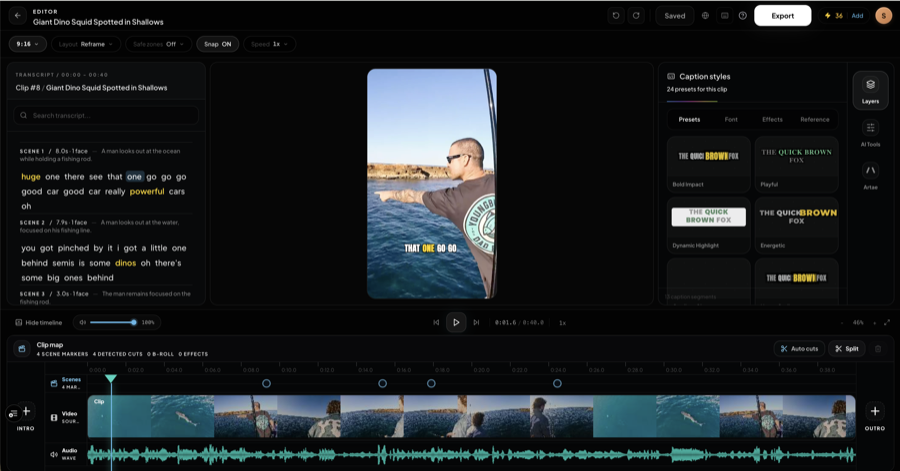The image size is (900, 471).
Task: Click the selected word "one" in transcript
Action: pos(134,177)
